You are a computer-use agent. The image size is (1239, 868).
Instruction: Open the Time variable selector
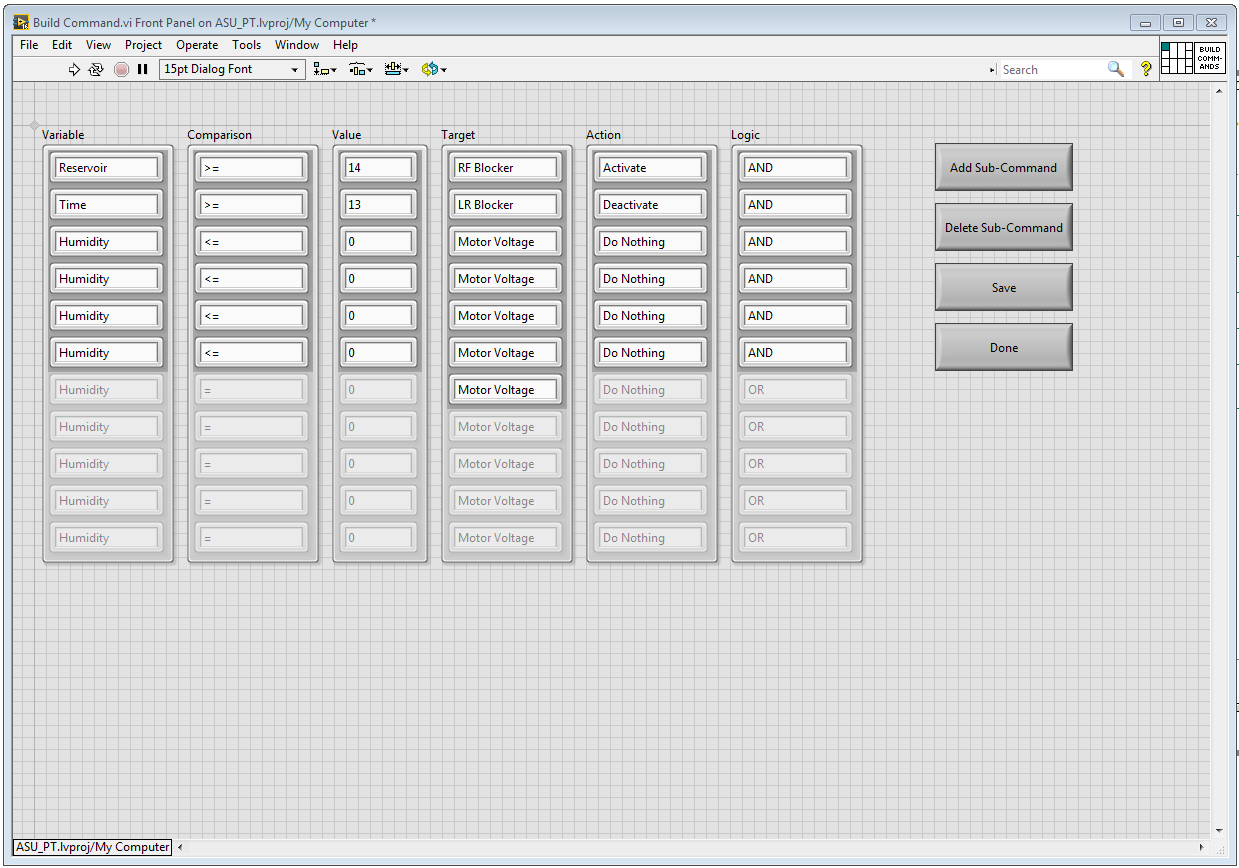pyautogui.click(x=107, y=205)
